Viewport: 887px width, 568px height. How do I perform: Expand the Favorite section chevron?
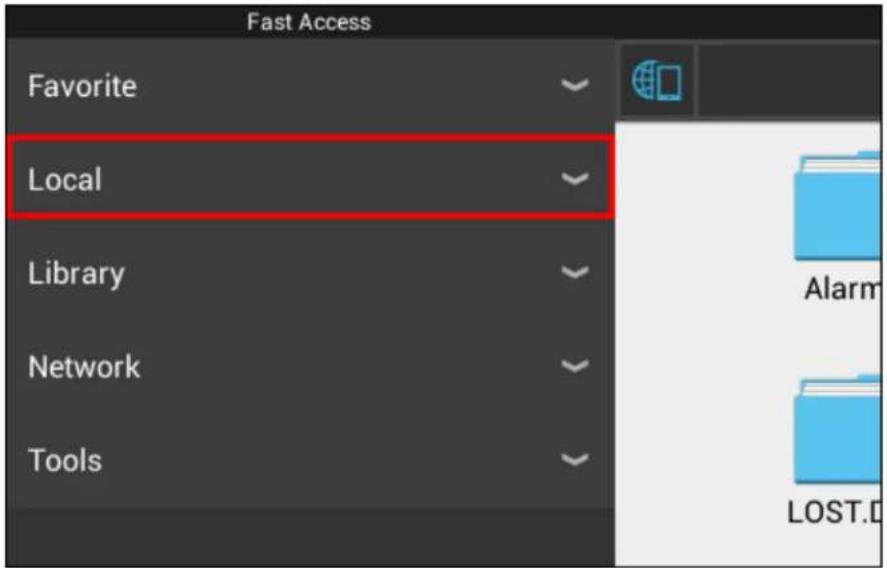575,85
